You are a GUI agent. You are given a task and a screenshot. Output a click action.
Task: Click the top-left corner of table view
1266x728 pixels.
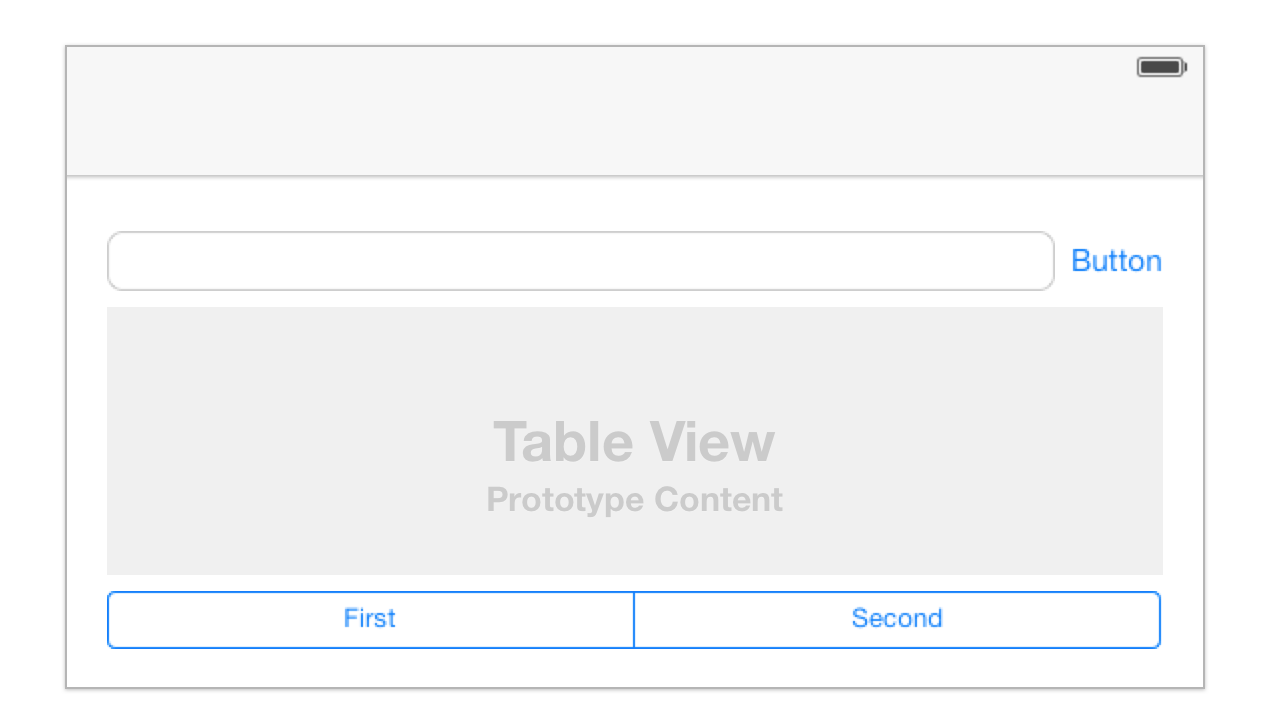tap(110, 310)
